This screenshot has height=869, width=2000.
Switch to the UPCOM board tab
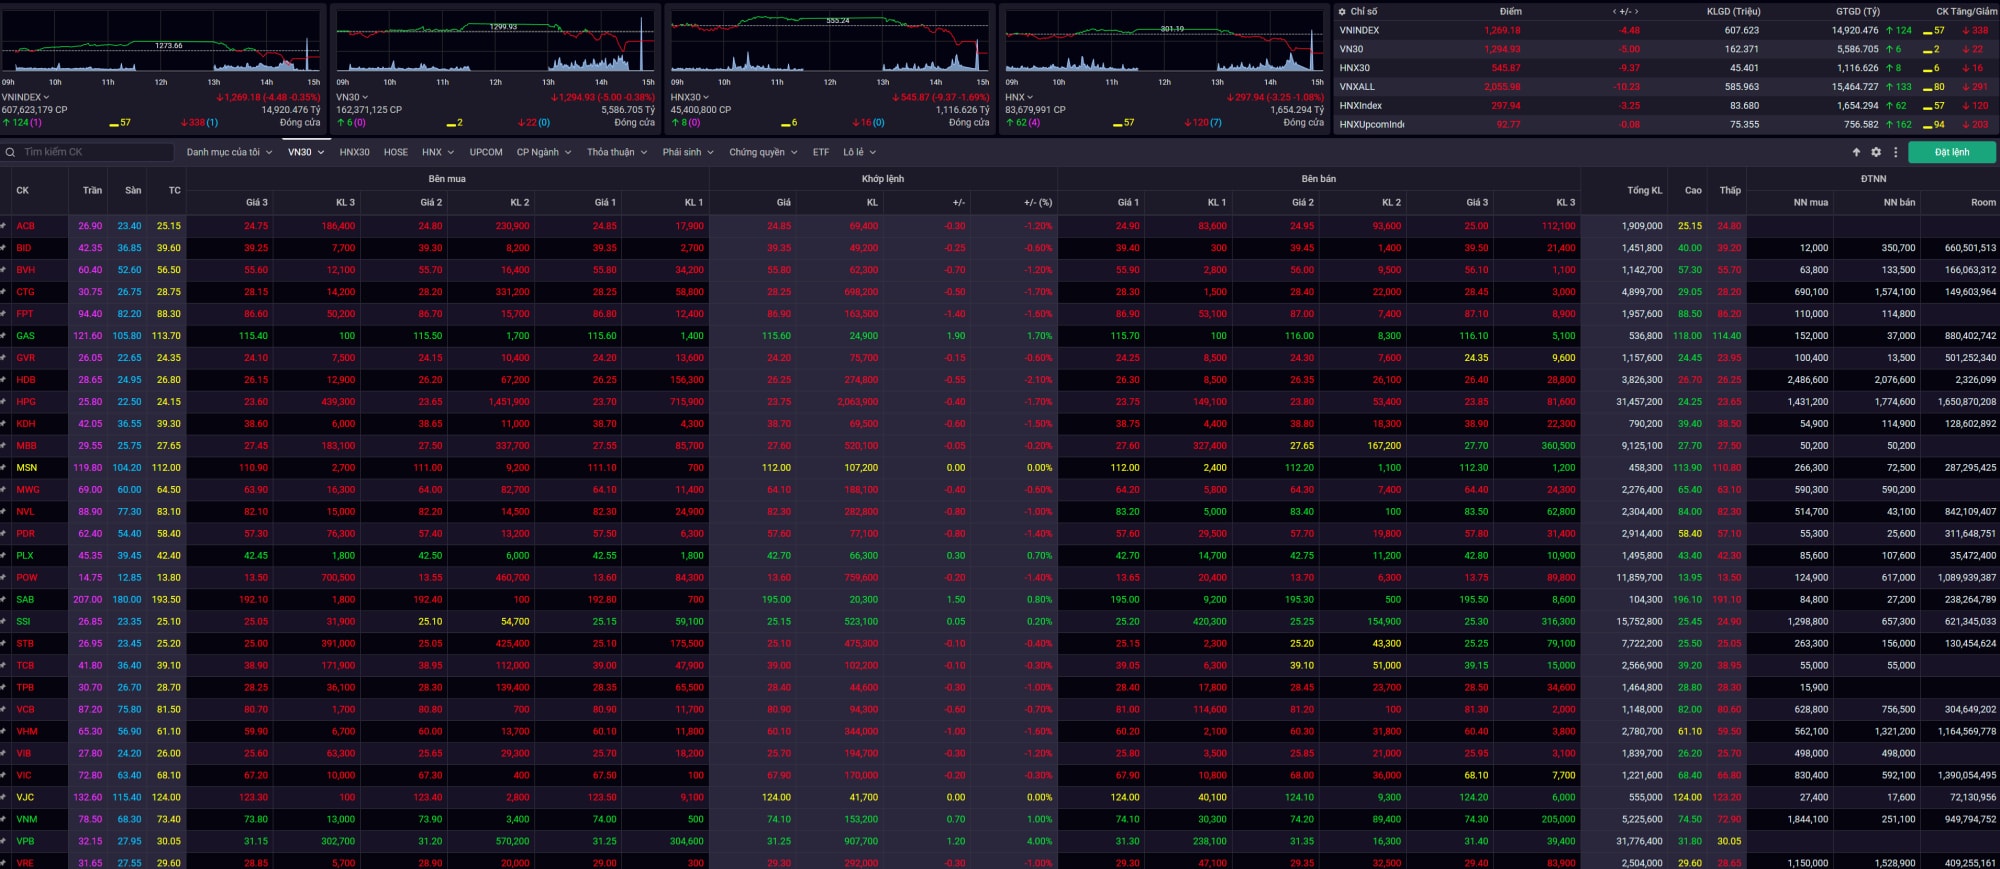[x=486, y=152]
